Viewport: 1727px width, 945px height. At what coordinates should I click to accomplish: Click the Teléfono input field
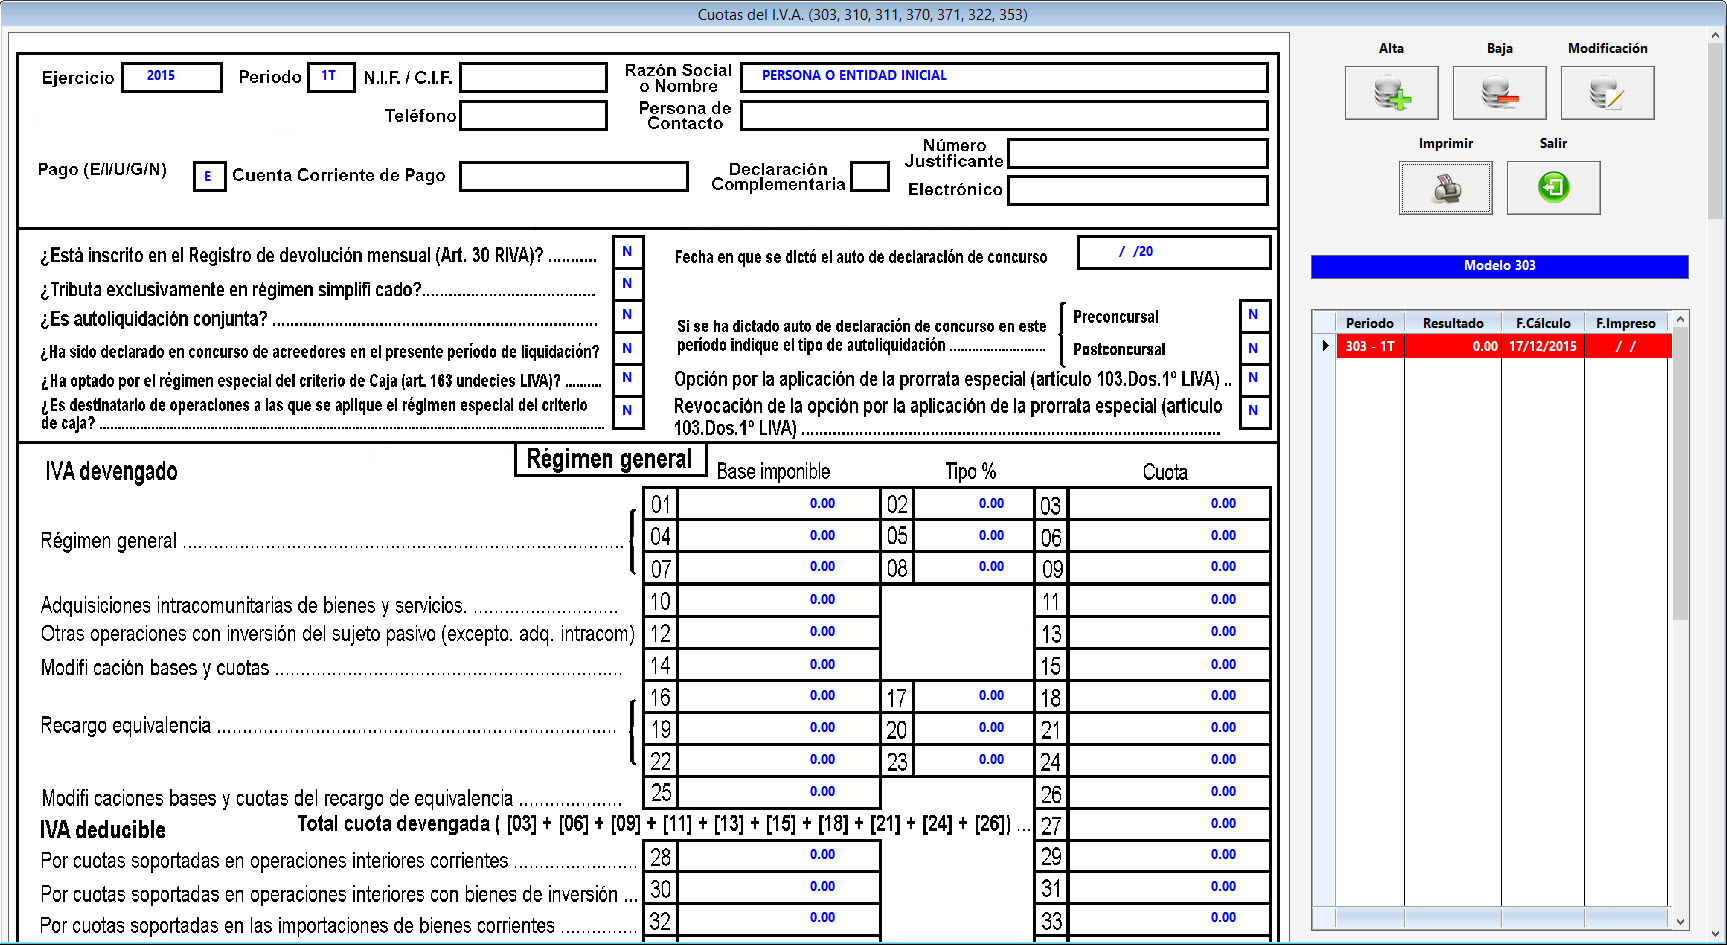[x=533, y=115]
